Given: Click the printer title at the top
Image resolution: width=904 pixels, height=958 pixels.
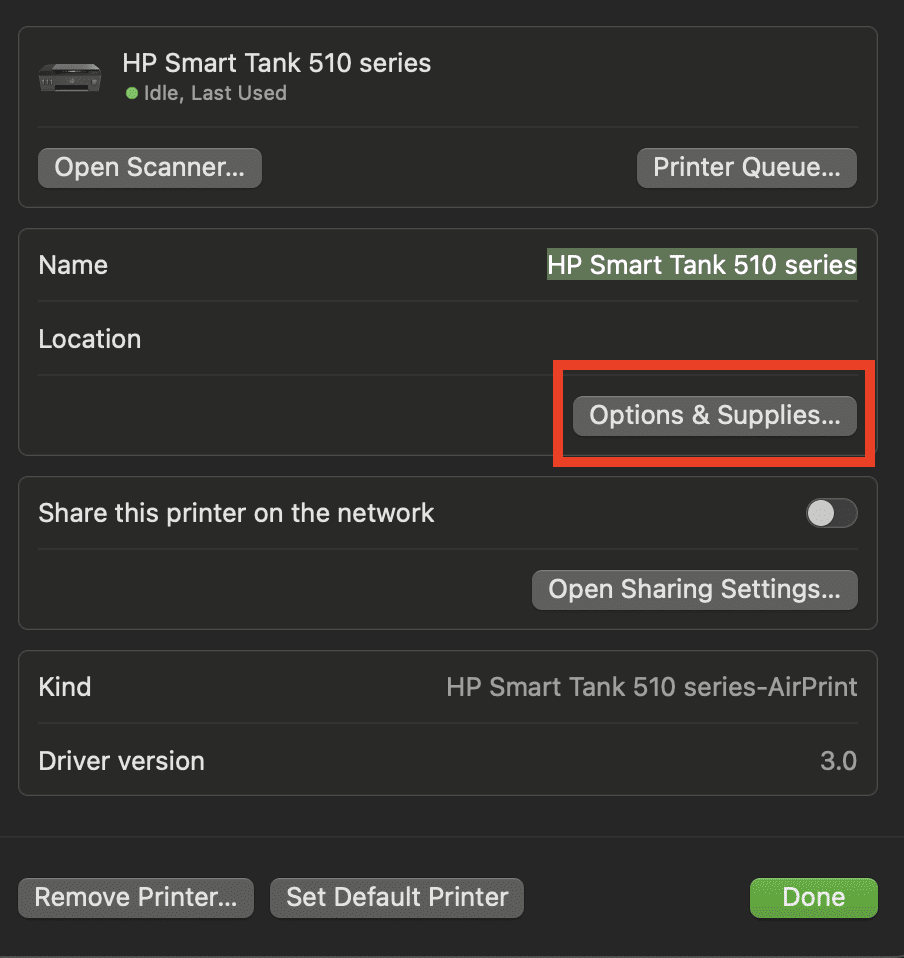Looking at the screenshot, I should pos(276,63).
